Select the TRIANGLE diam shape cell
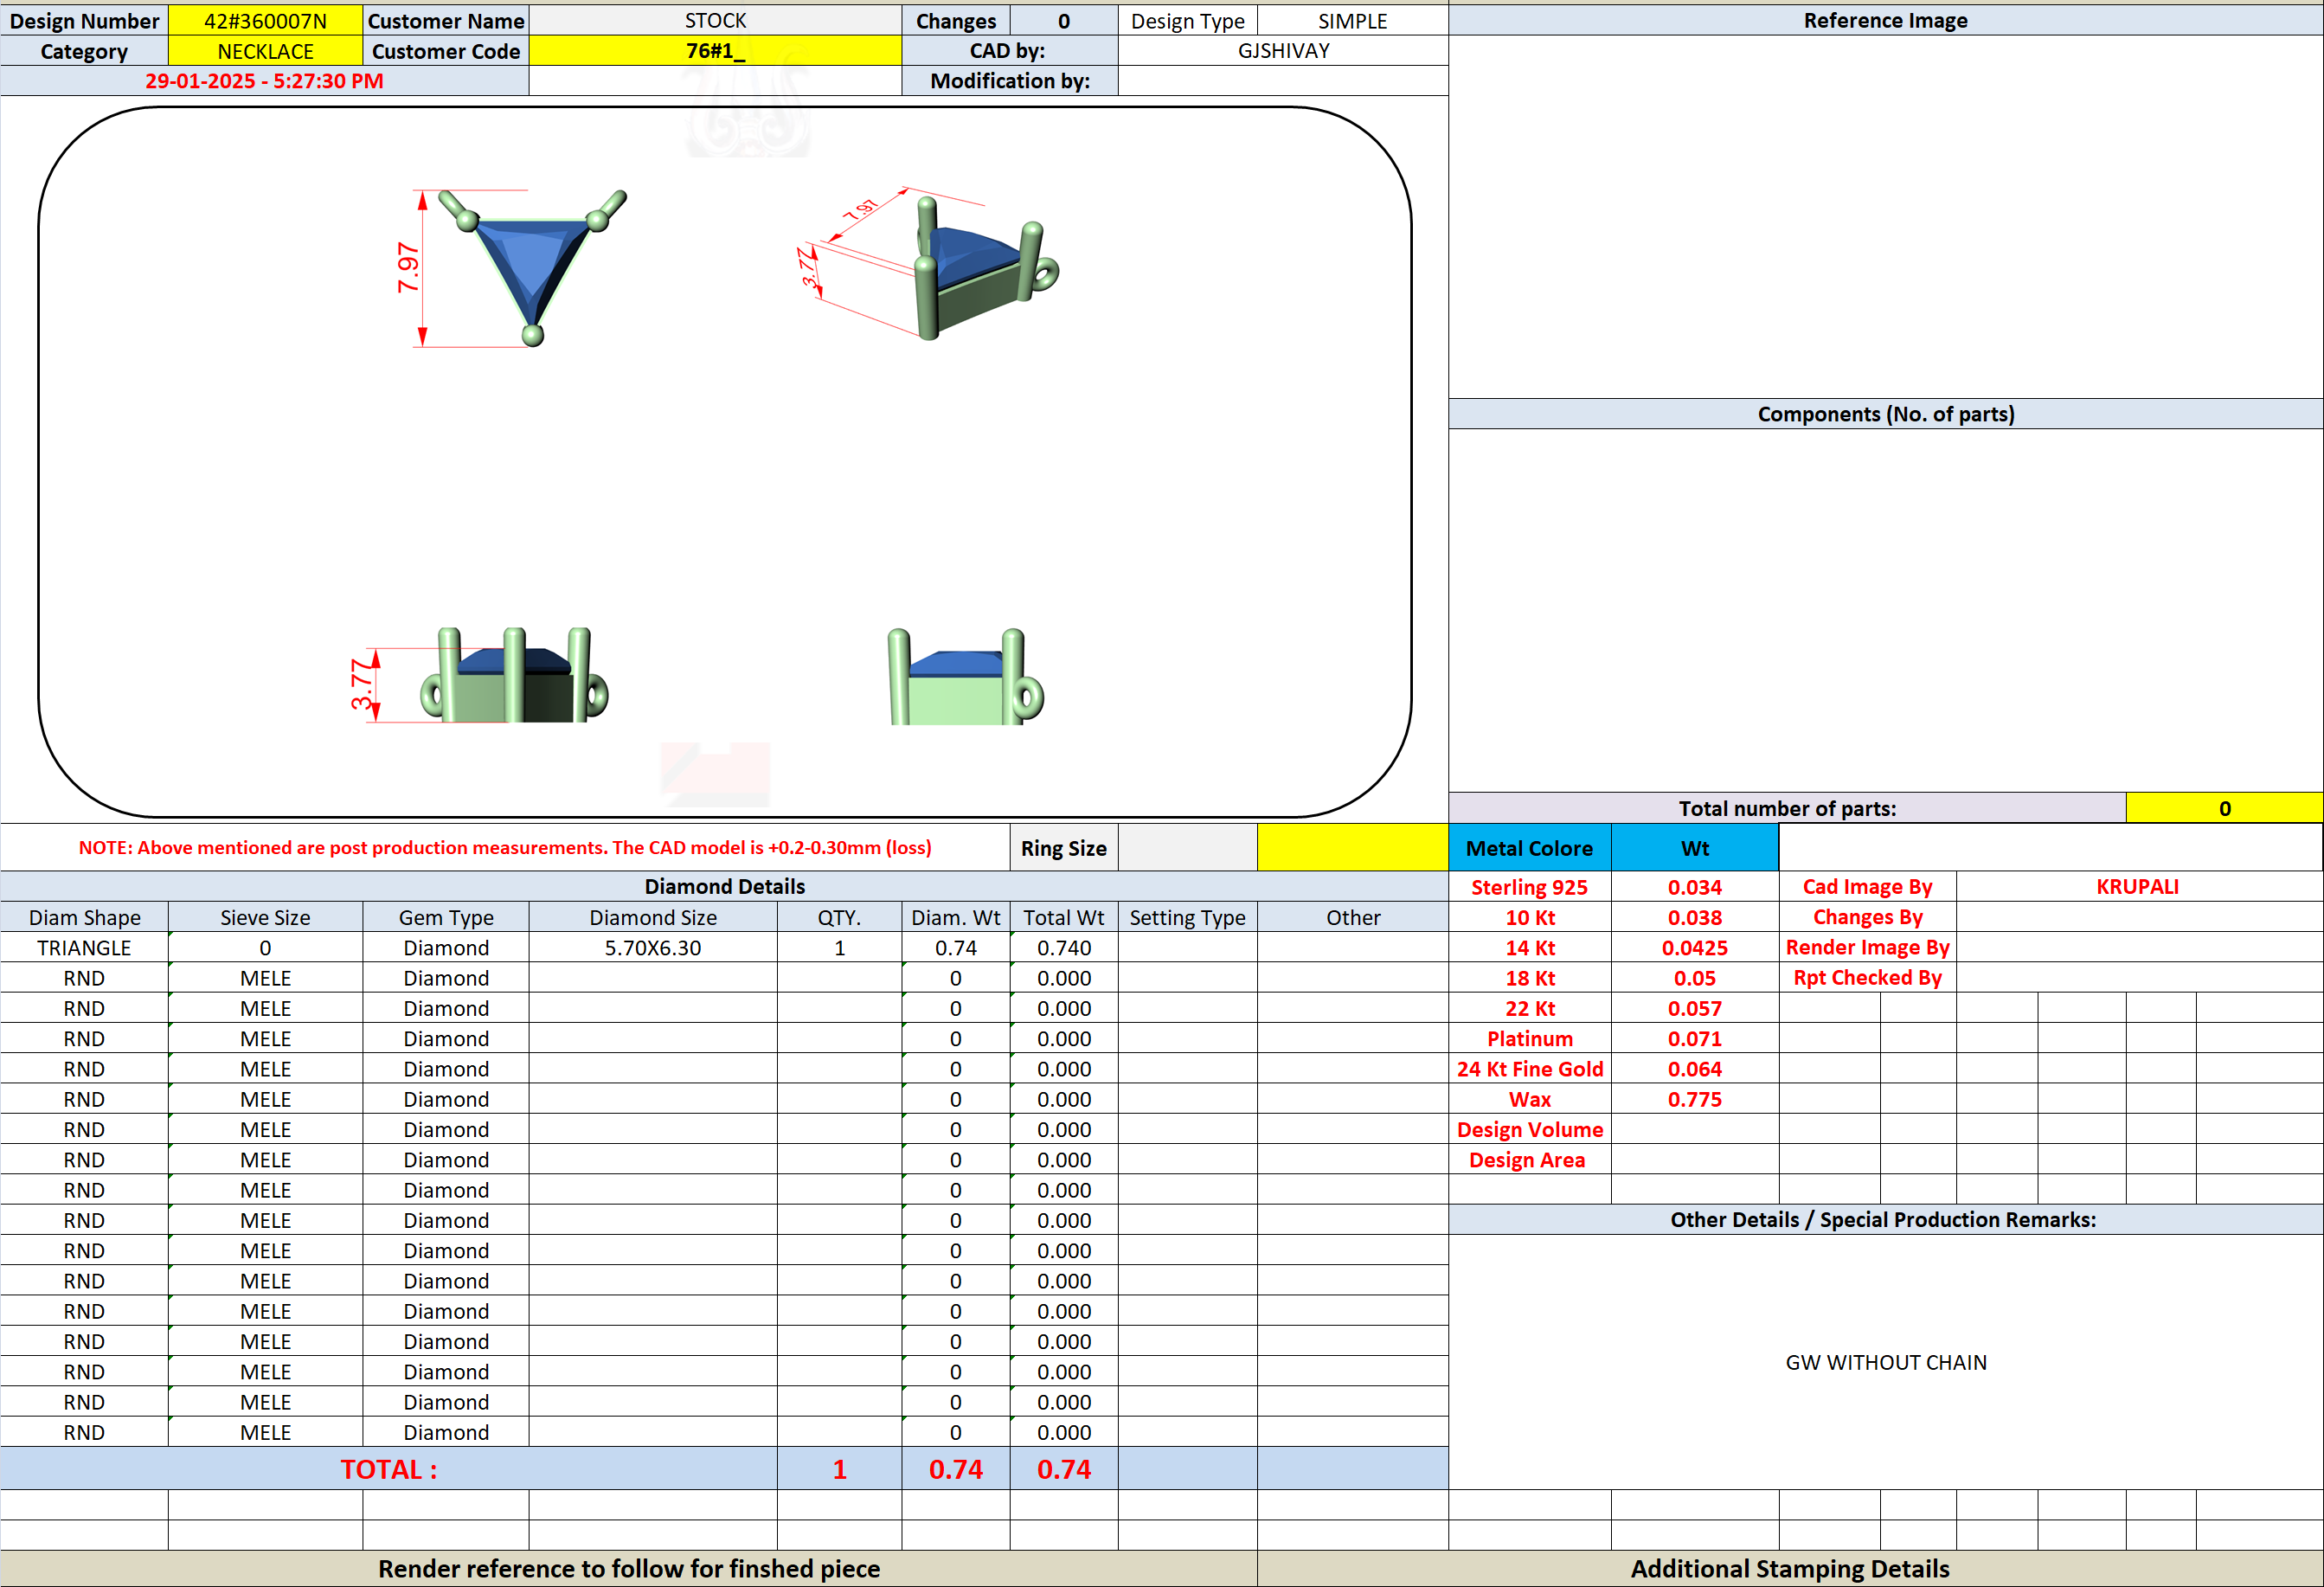2324x1587 pixels. tap(84, 948)
